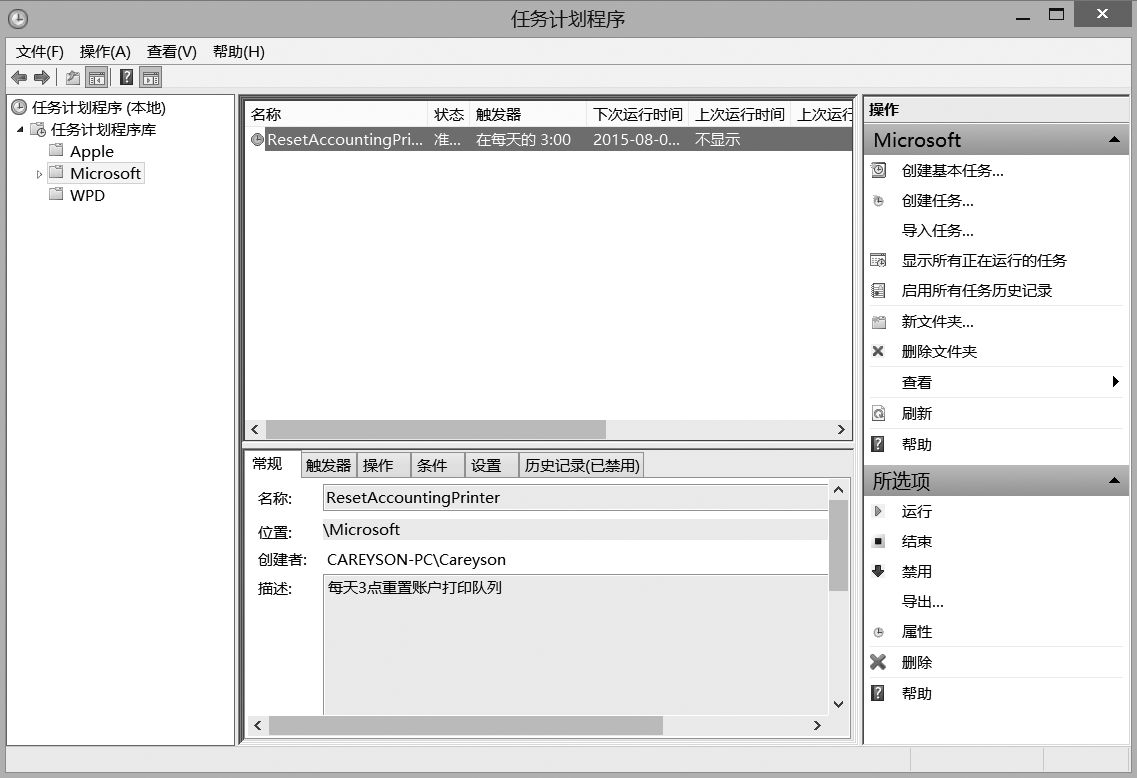Open the 操作(A) menu
The height and width of the screenshot is (778, 1137).
[x=105, y=52]
